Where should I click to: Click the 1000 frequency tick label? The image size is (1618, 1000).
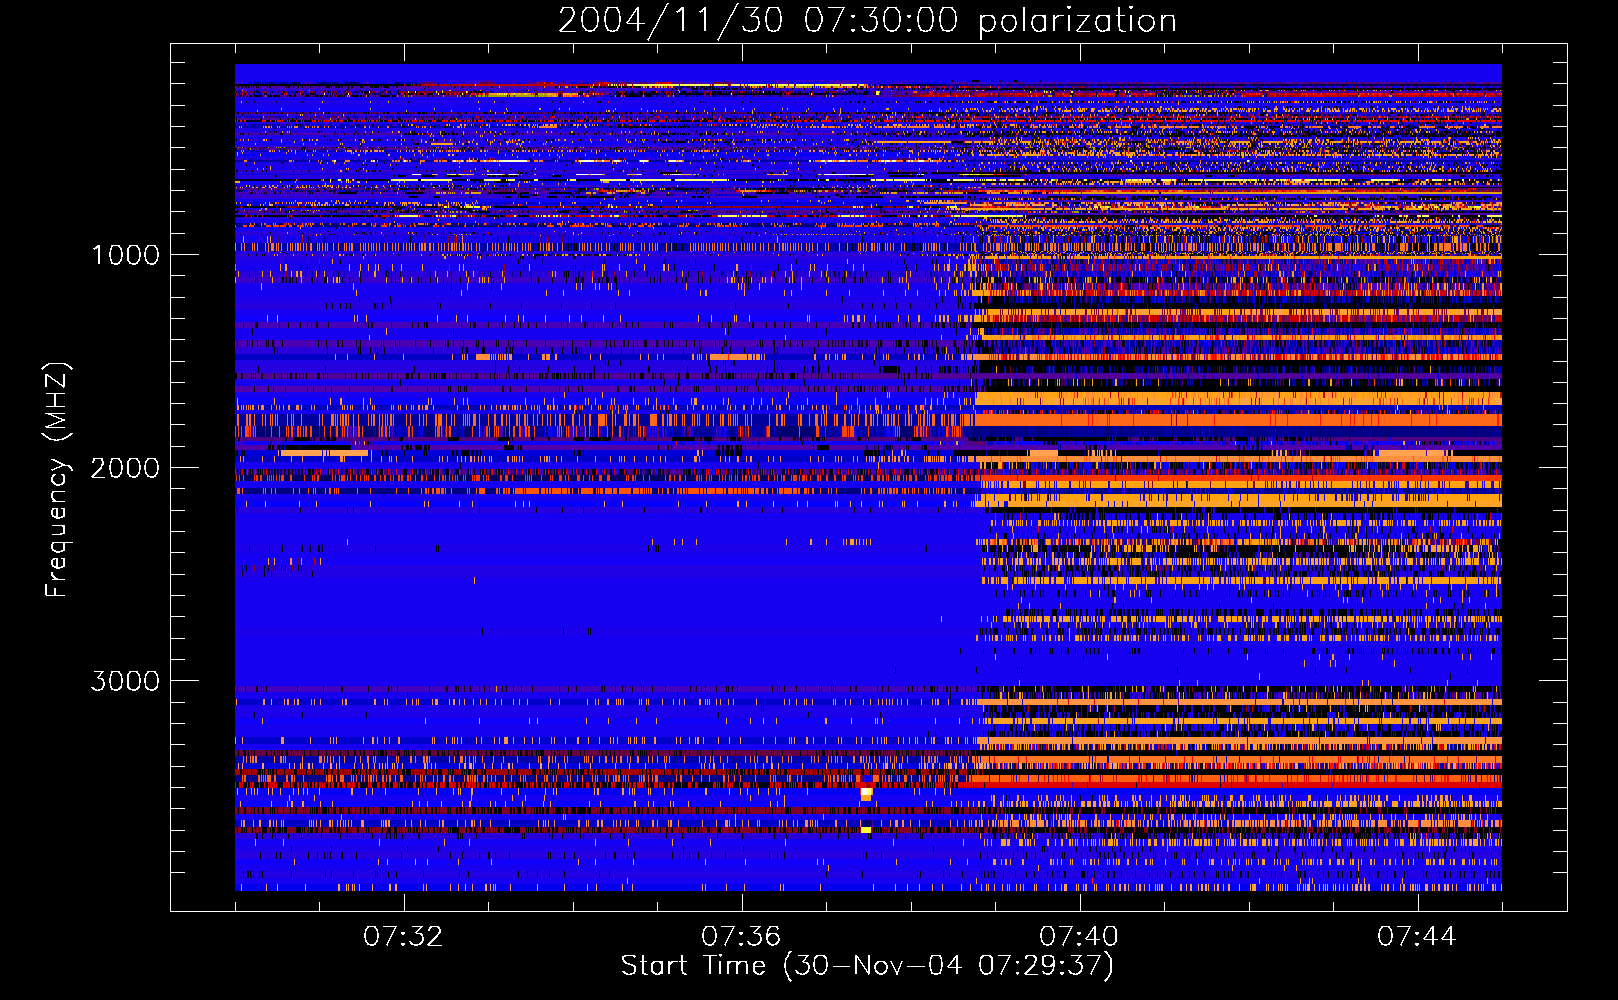125,255
